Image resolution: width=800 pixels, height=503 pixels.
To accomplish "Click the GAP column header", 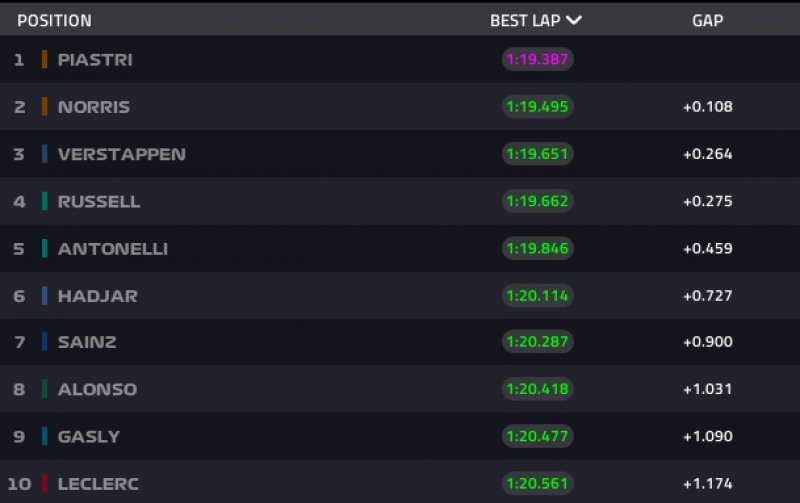I will click(x=707, y=20).
